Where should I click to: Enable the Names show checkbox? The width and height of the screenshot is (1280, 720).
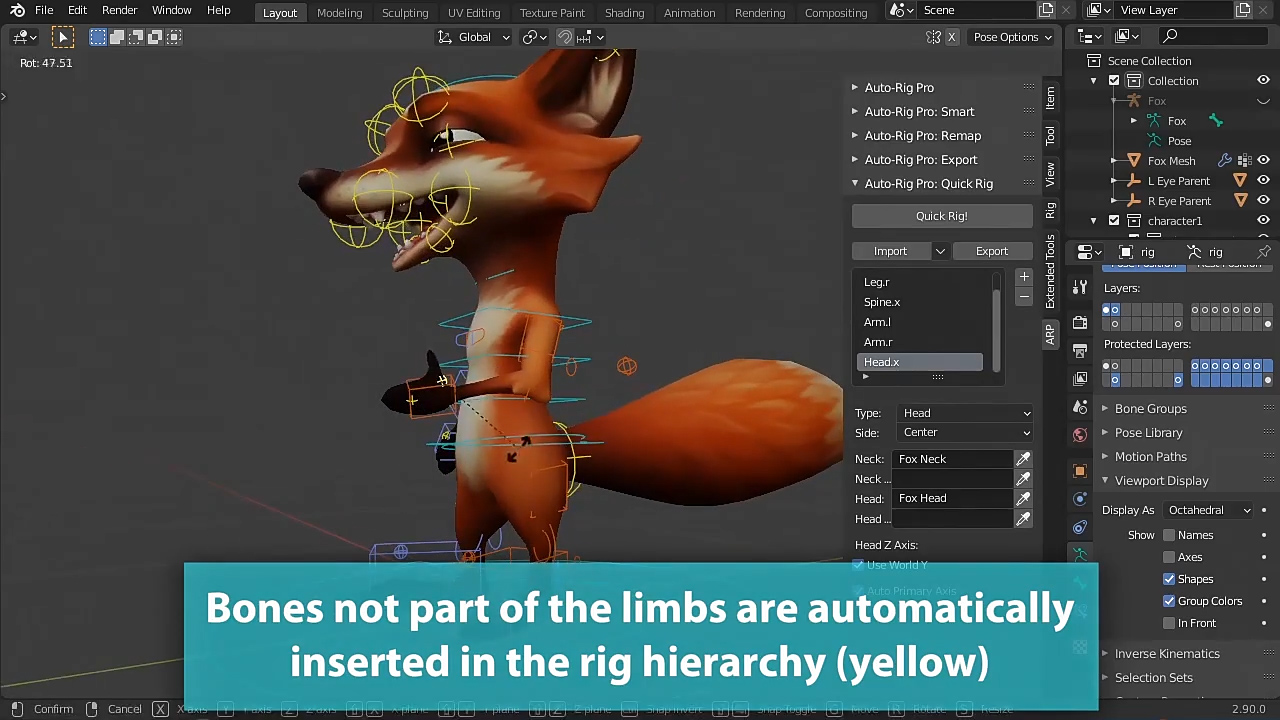tap(1169, 535)
